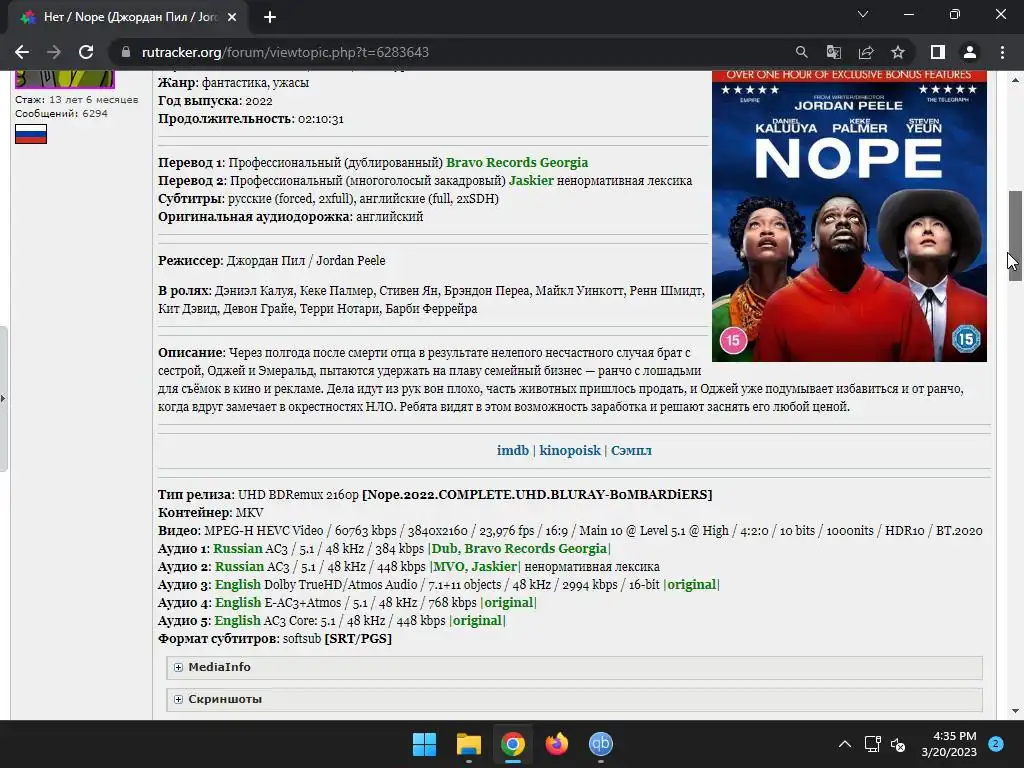View site security lock info

point(126,52)
